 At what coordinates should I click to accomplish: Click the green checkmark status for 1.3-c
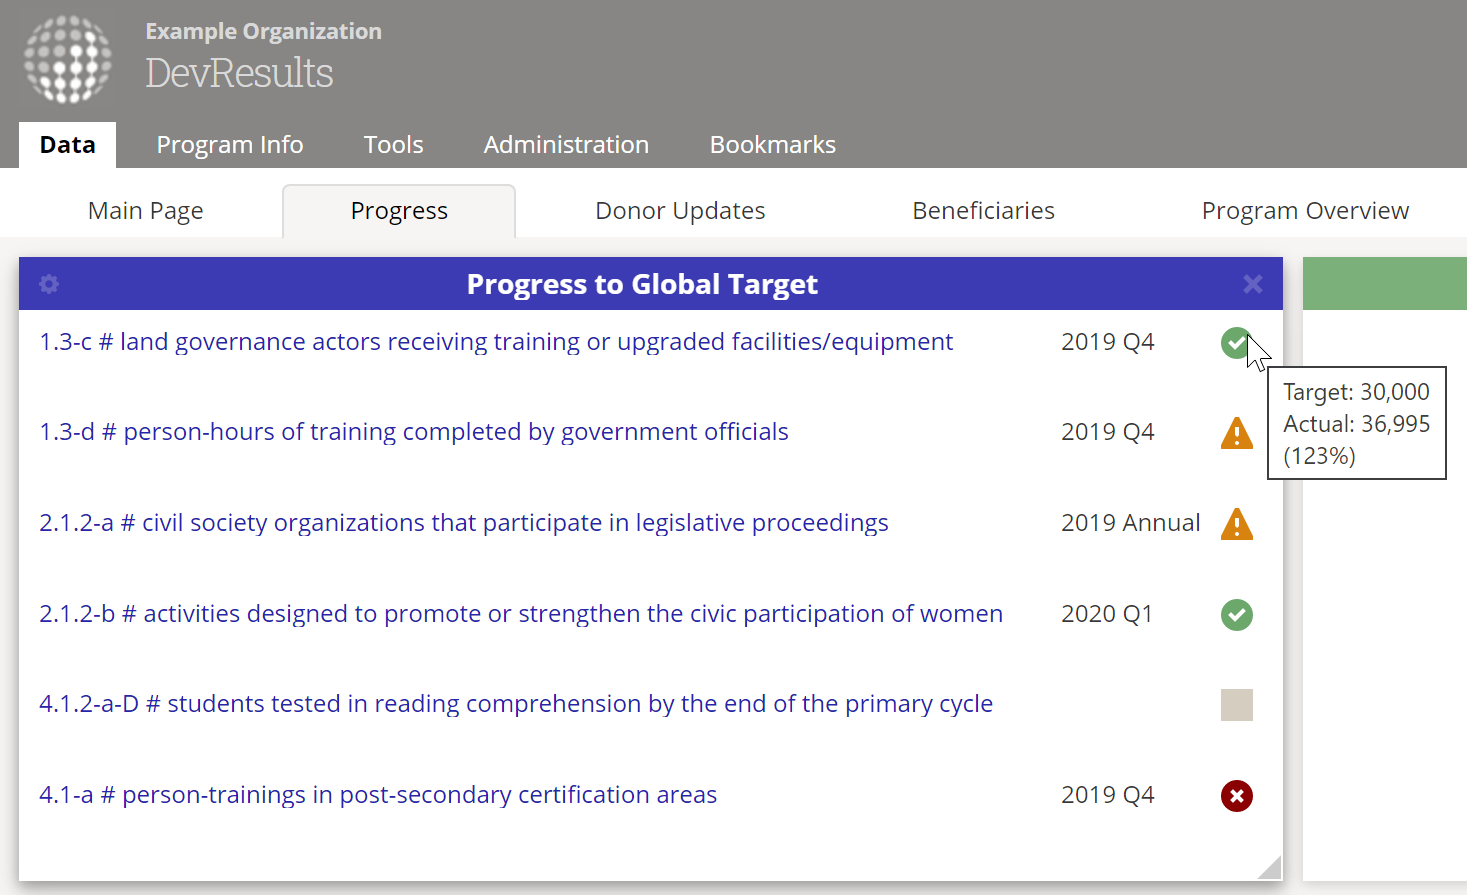point(1236,343)
